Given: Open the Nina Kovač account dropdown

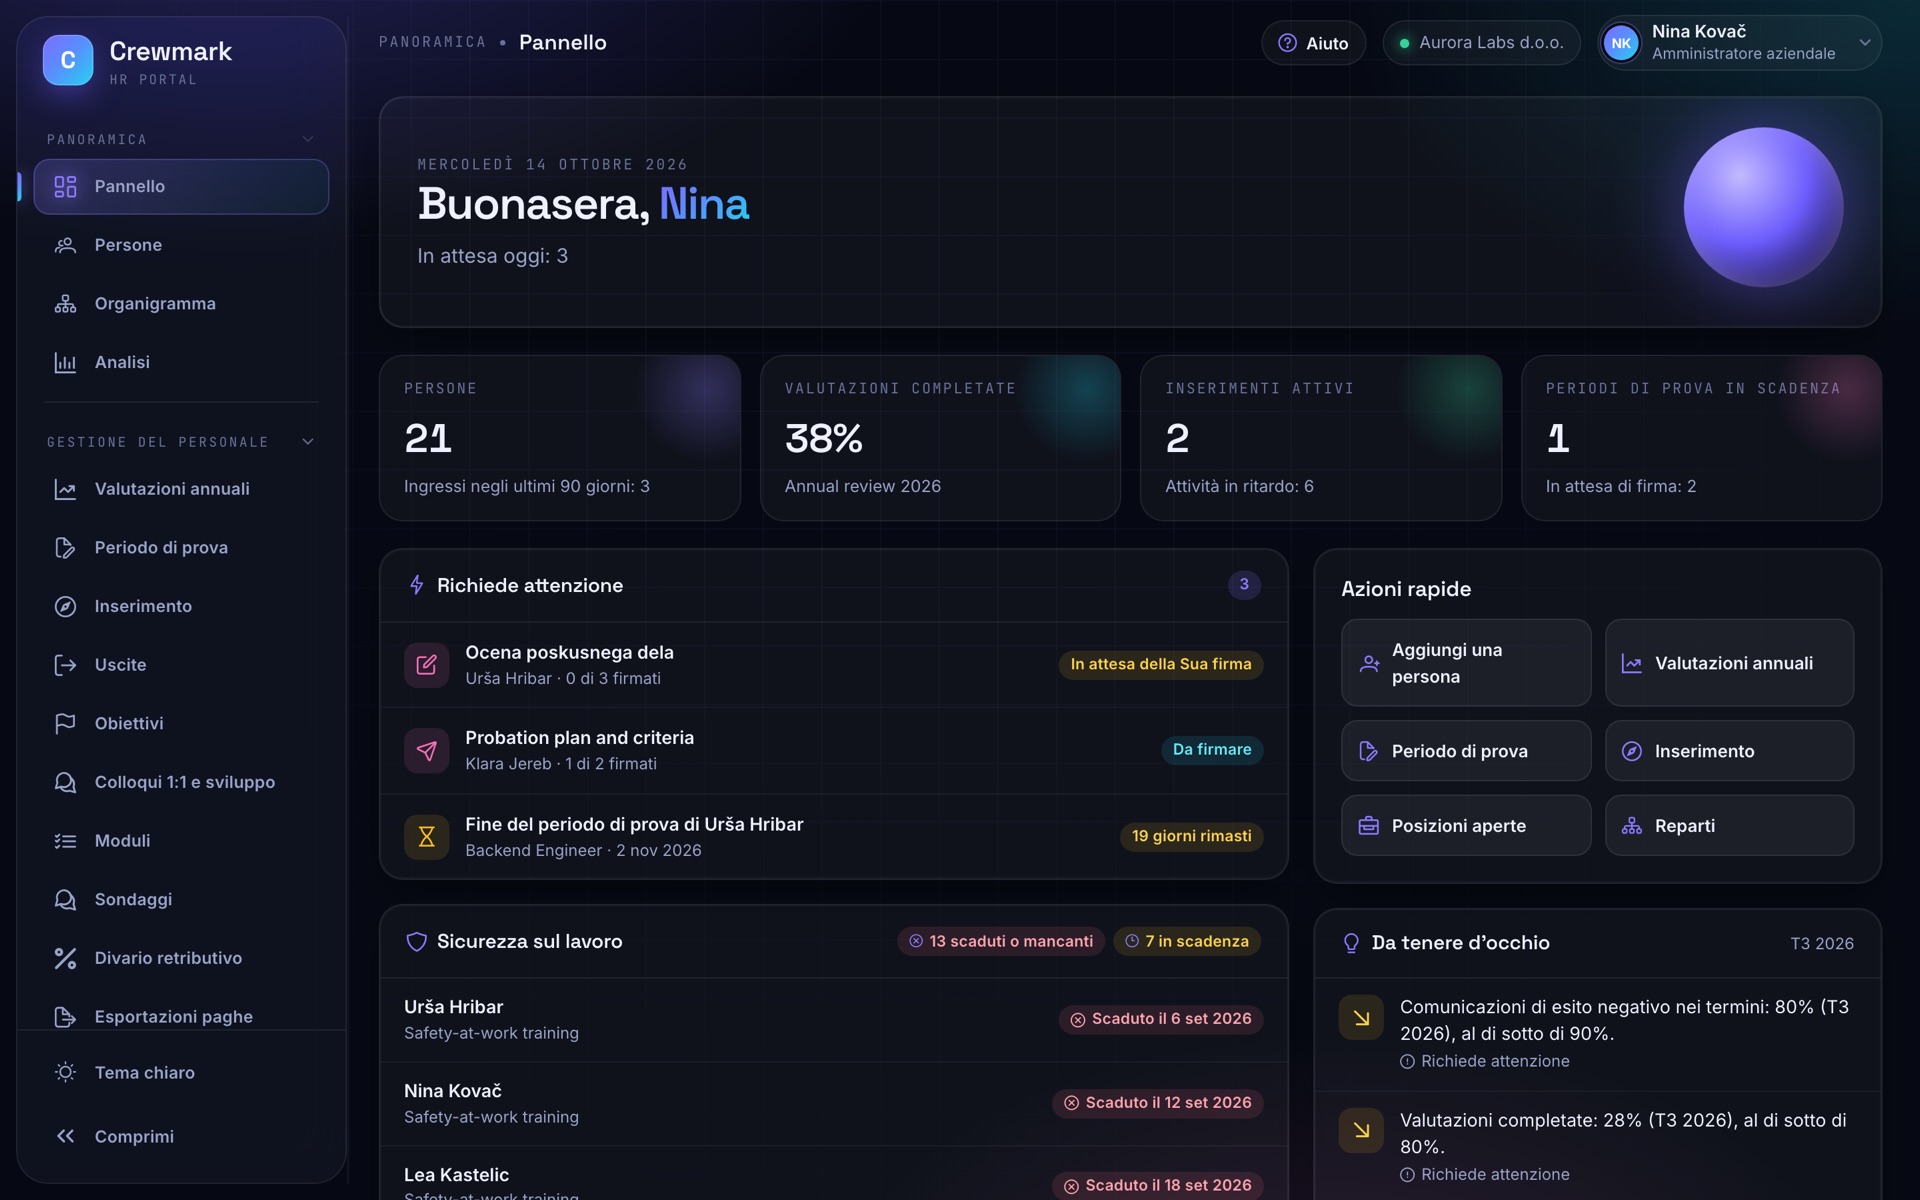Looking at the screenshot, I should point(1739,43).
